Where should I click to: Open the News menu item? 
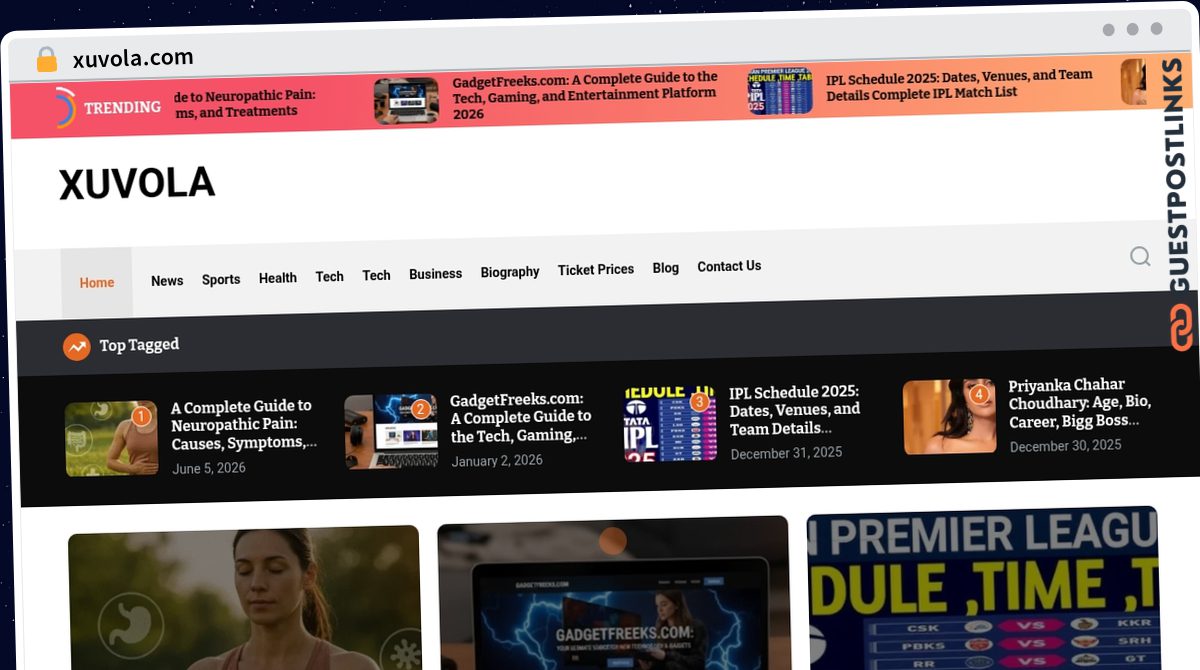[167, 281]
